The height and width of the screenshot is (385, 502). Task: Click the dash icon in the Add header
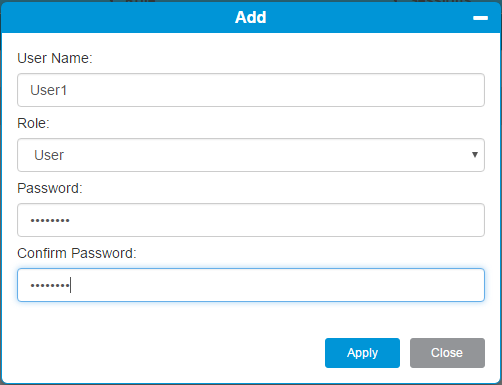(480, 18)
